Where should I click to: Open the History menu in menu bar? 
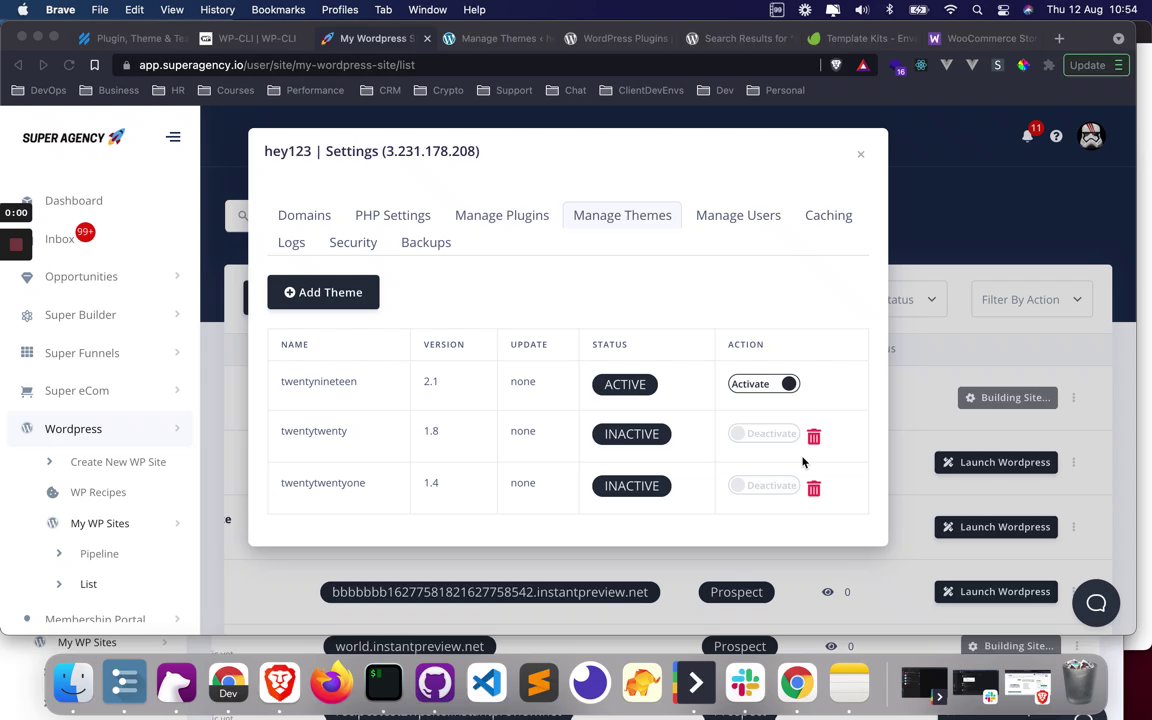217,10
